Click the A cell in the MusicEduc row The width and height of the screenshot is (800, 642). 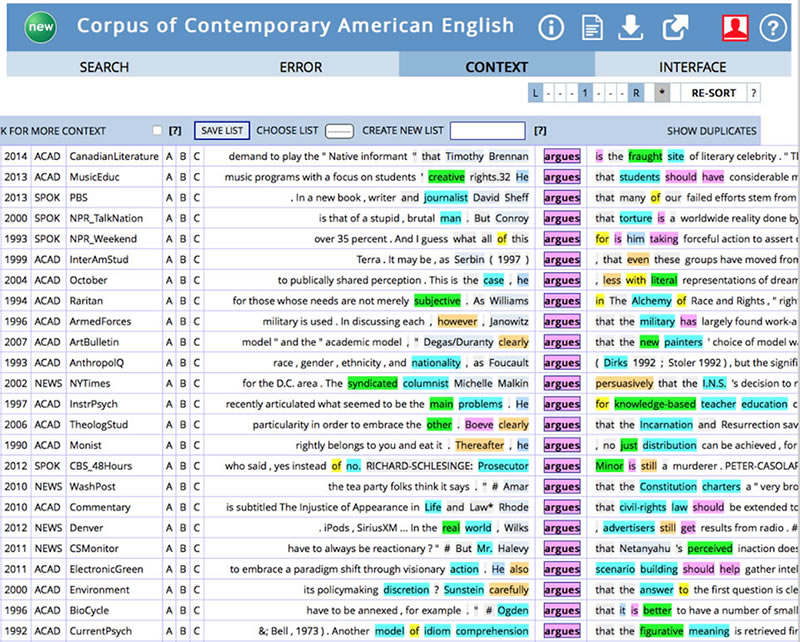click(x=169, y=177)
